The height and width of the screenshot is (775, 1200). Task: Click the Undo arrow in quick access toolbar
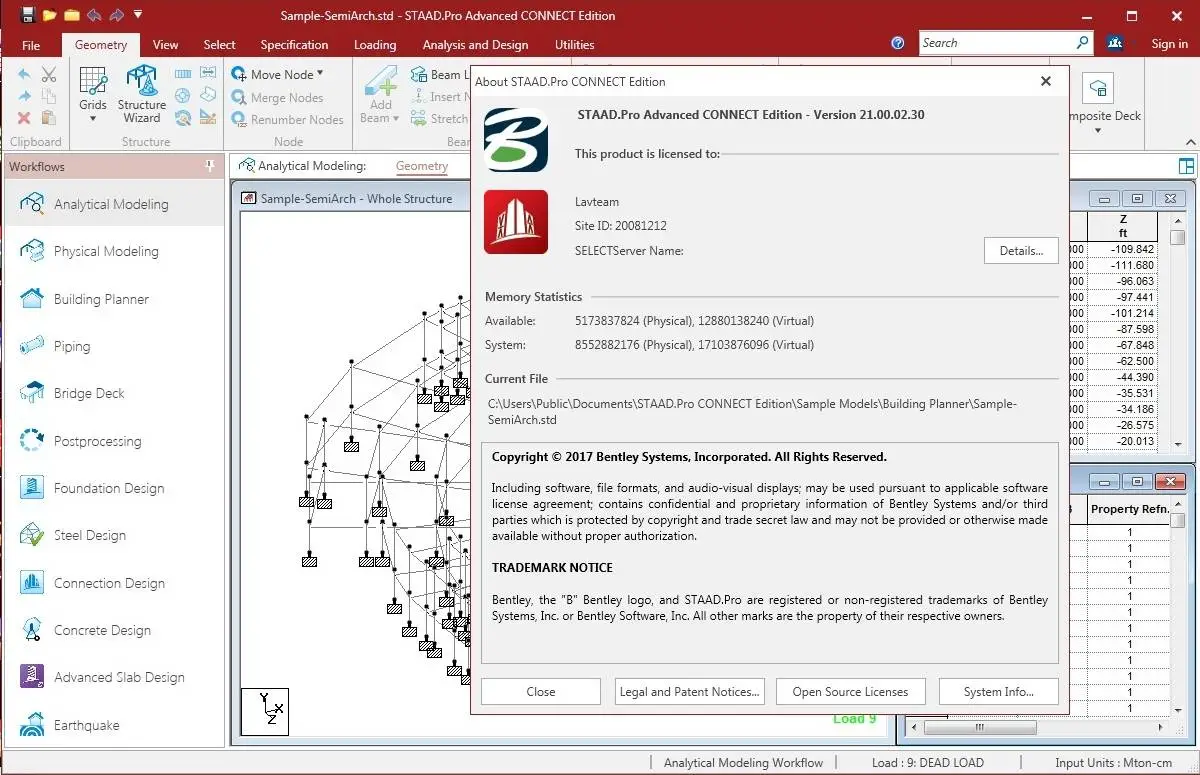tap(94, 15)
